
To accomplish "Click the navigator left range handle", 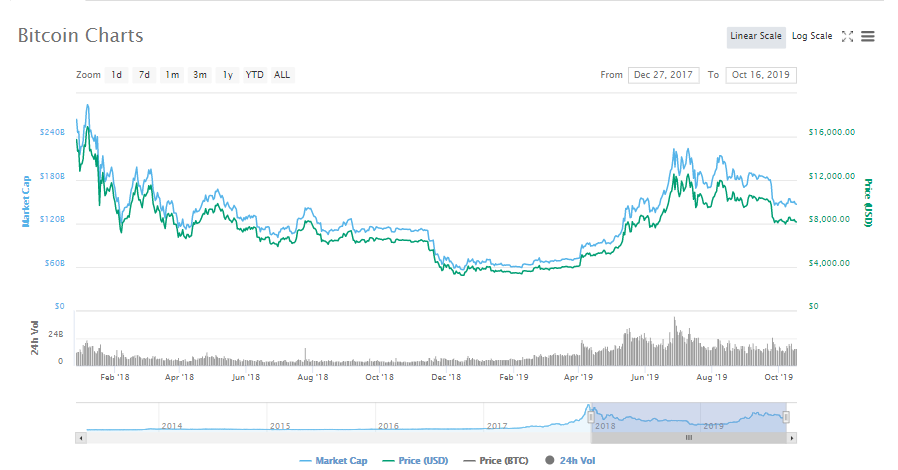I will (x=591, y=417).
